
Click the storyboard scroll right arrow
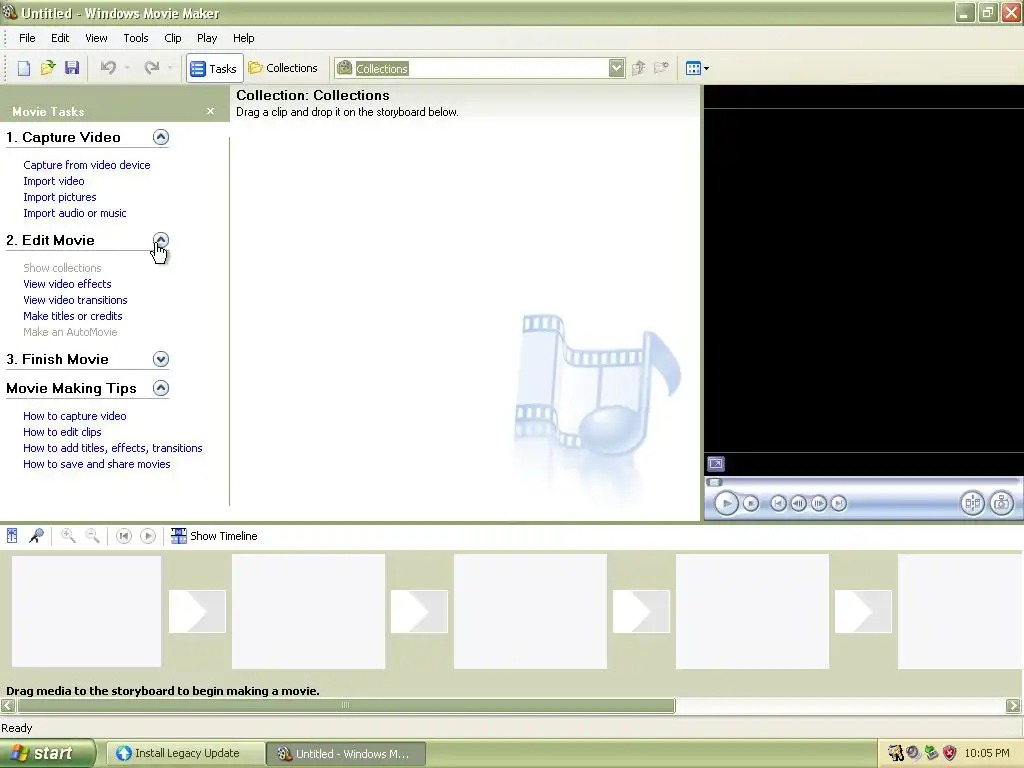pos(1013,705)
